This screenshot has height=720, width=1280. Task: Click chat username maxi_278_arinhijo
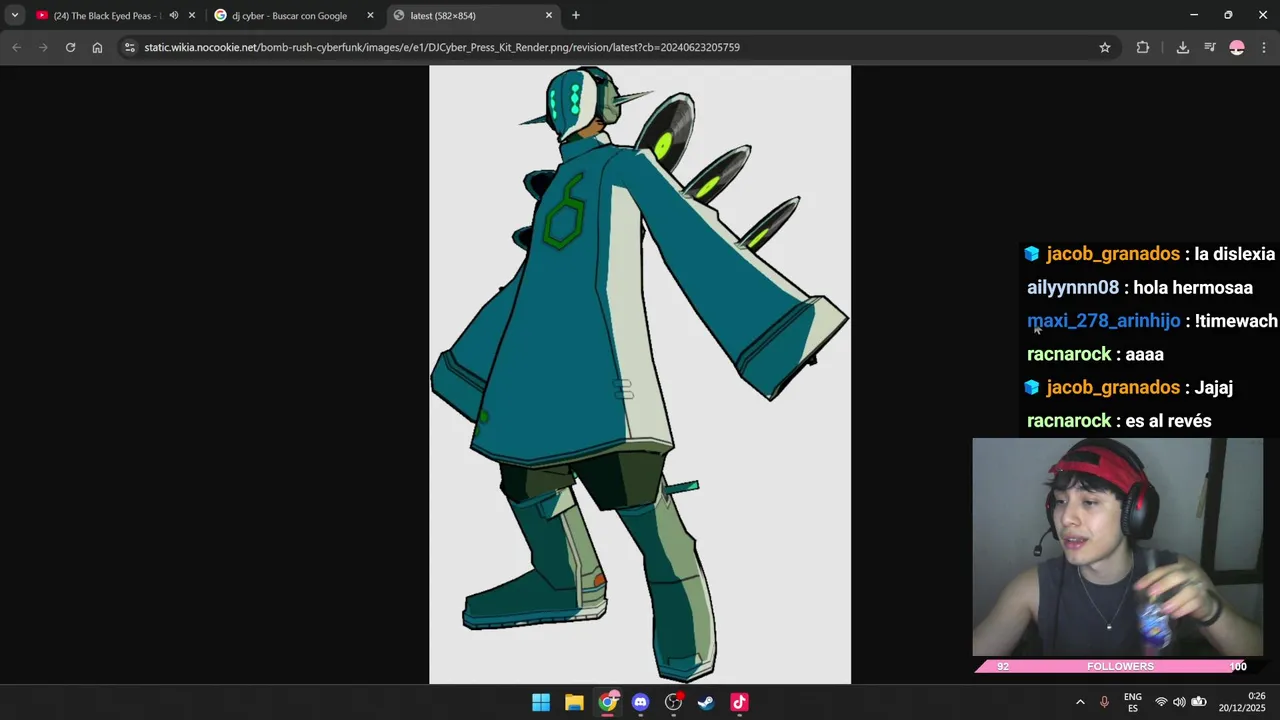point(1104,320)
